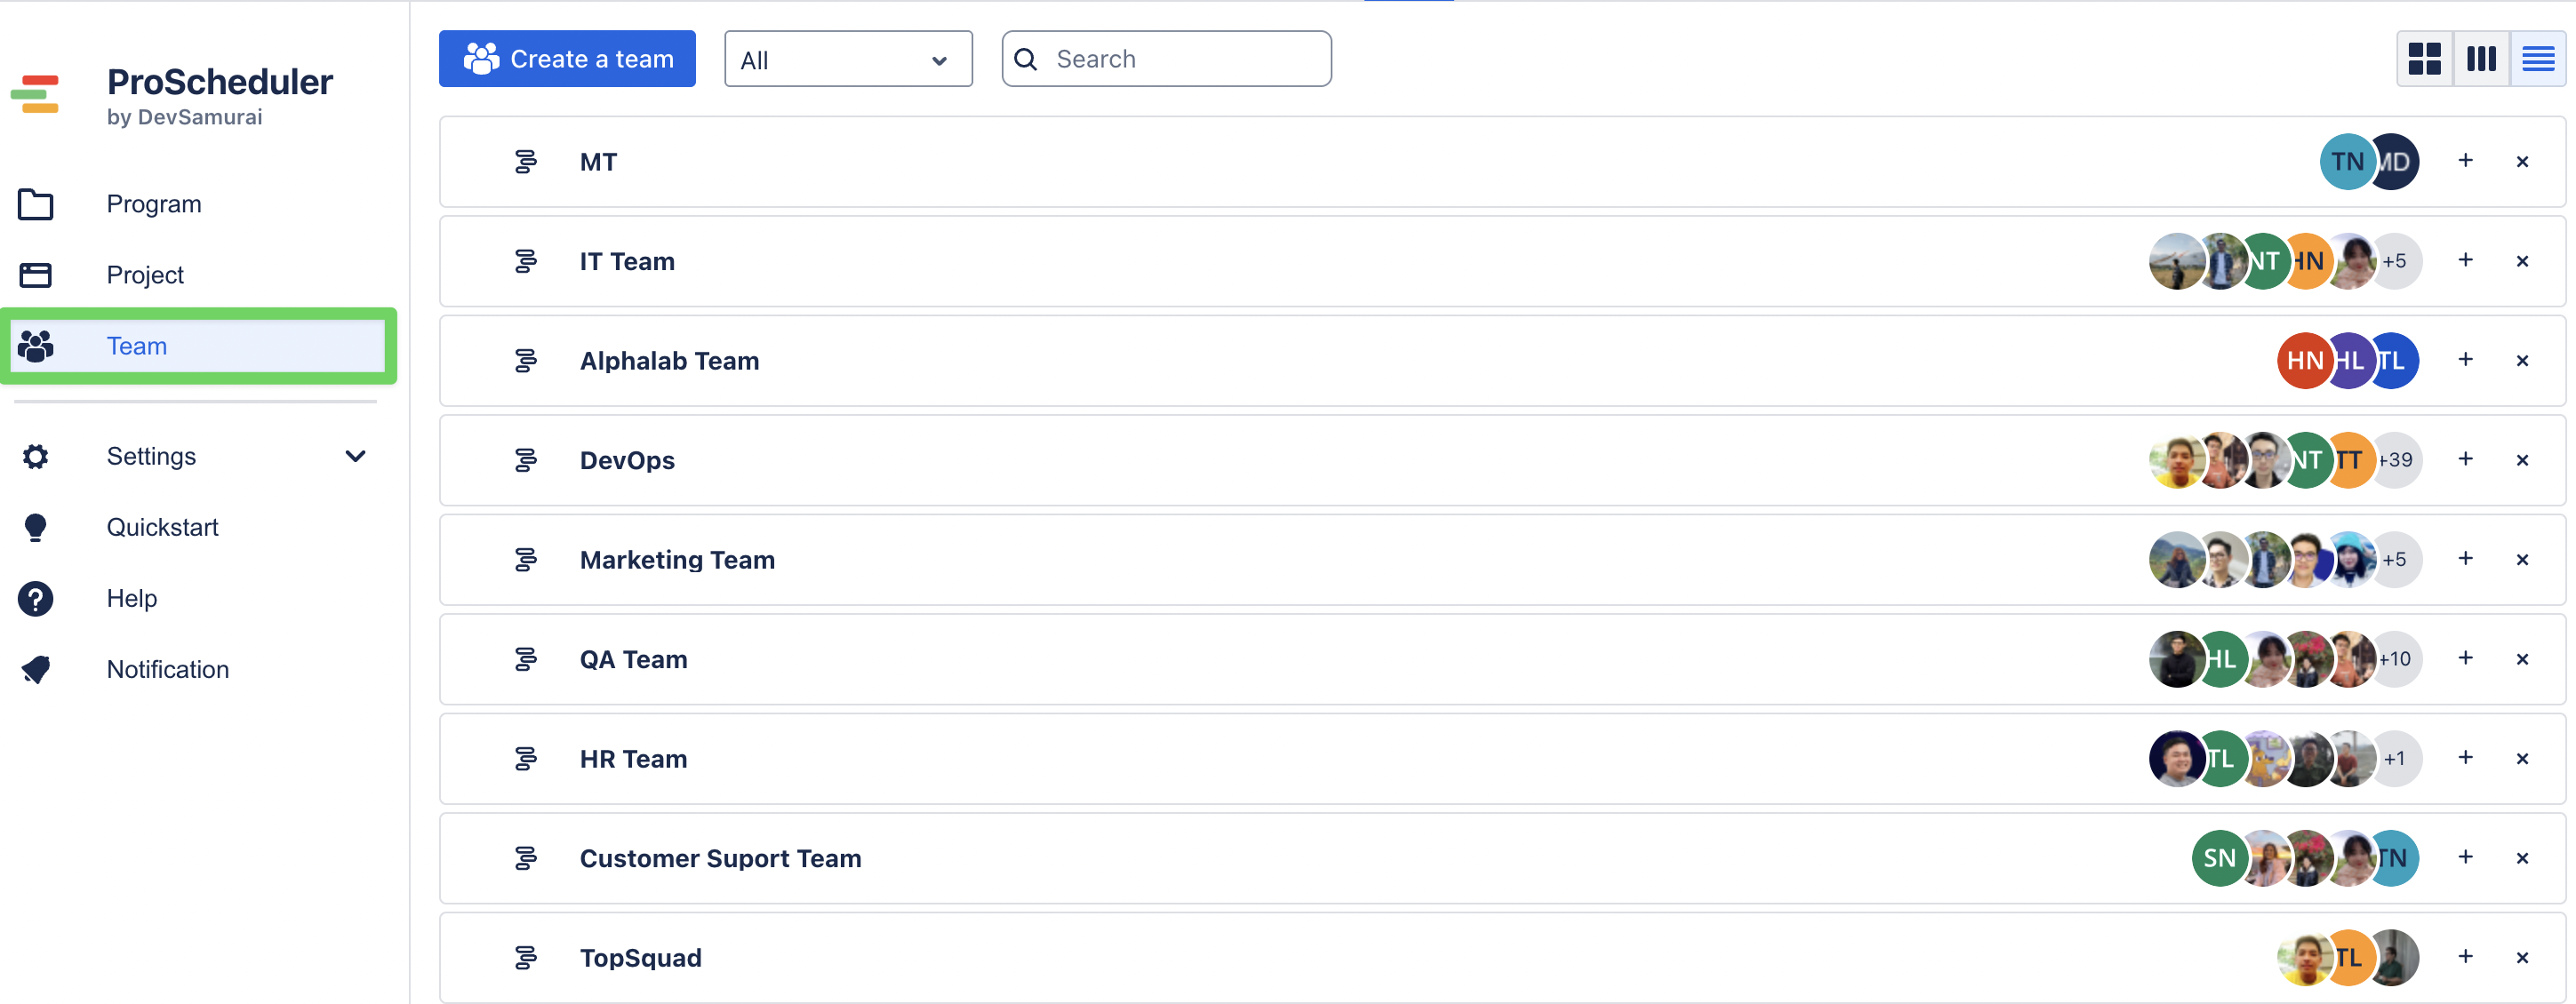Add a member to QA Team
Screen dimensions: 2576x1004
(2465, 658)
